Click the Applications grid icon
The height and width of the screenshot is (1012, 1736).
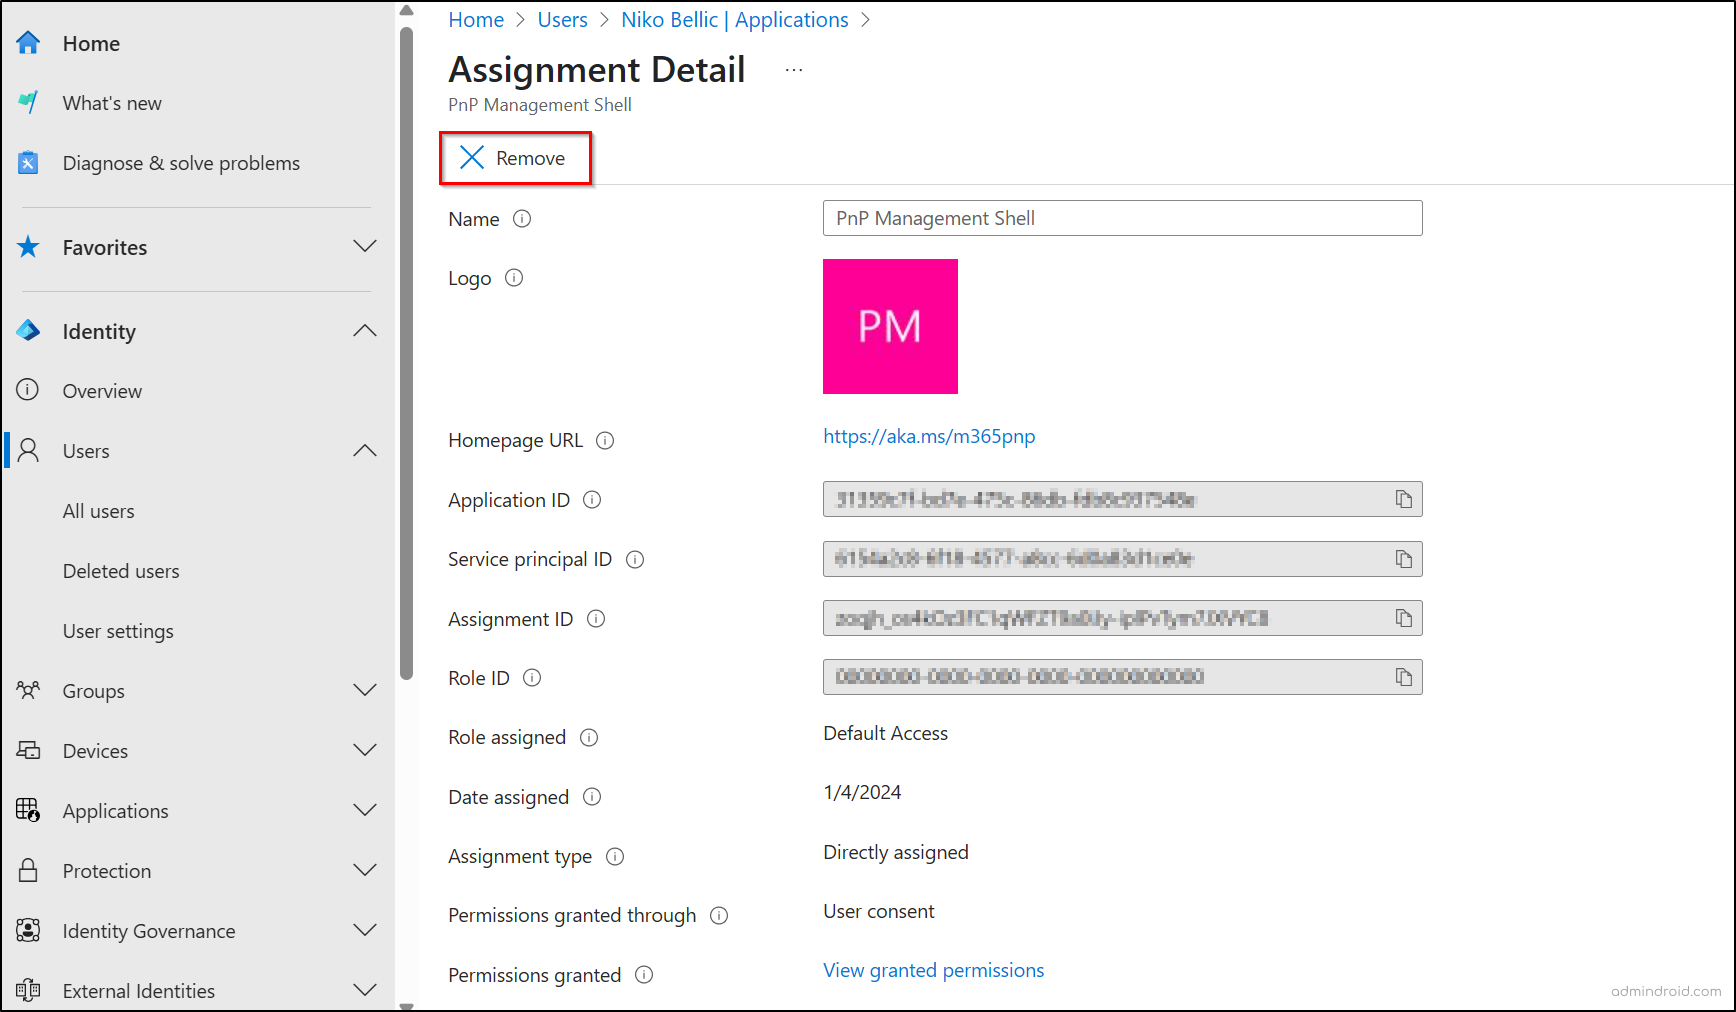click(28, 810)
